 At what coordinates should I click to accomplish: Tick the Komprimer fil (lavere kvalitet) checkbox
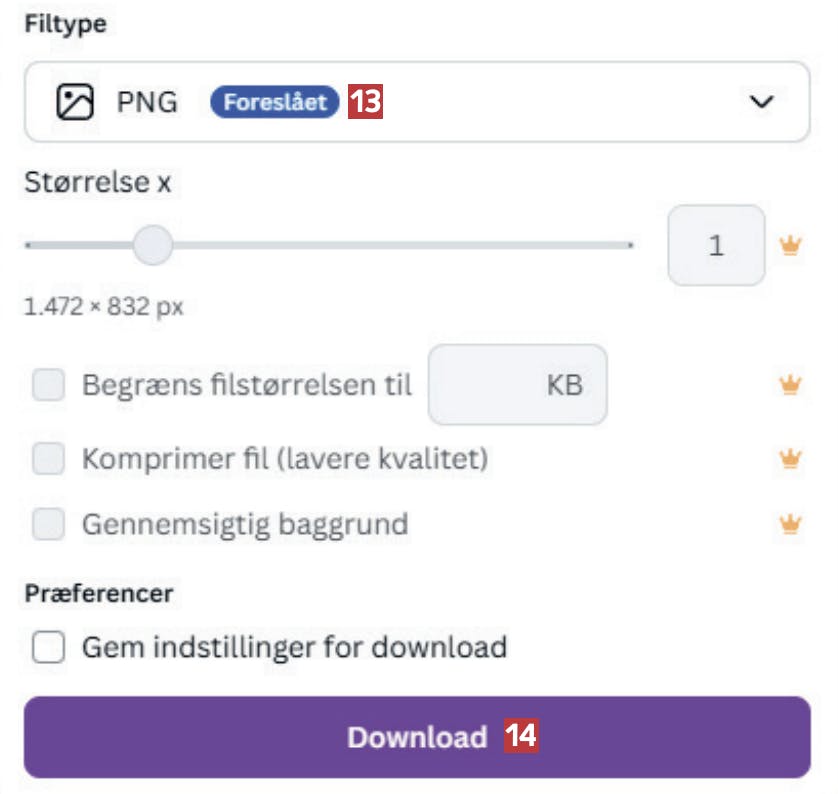pos(48,459)
